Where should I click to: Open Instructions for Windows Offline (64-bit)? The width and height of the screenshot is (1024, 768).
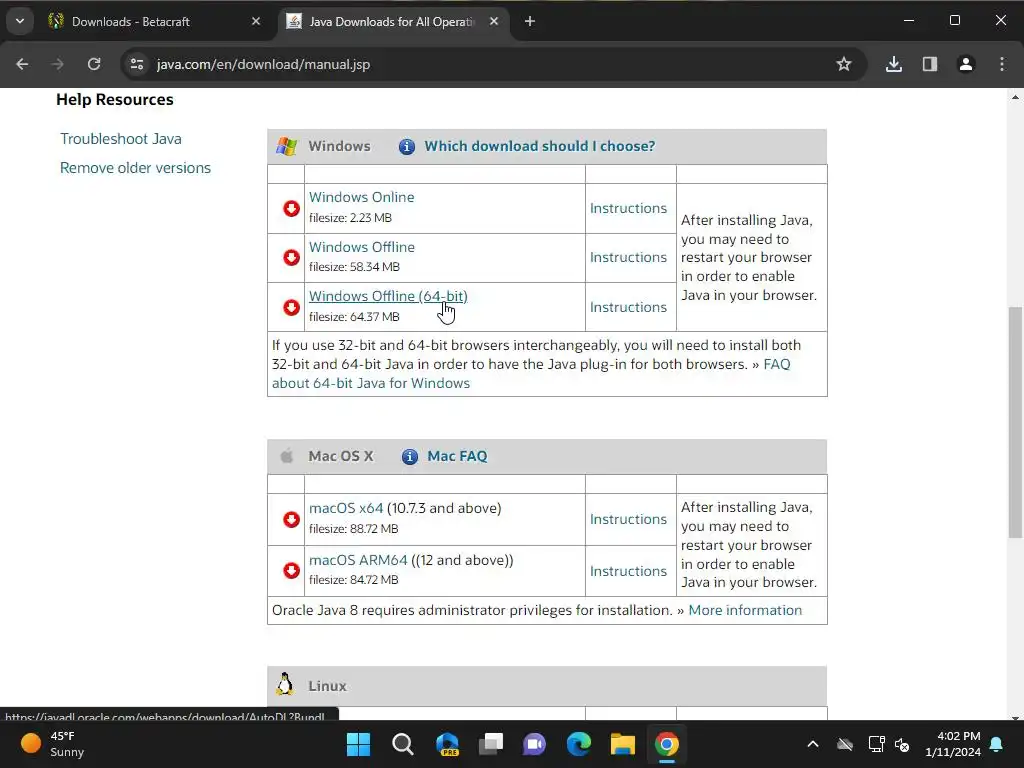coord(628,307)
